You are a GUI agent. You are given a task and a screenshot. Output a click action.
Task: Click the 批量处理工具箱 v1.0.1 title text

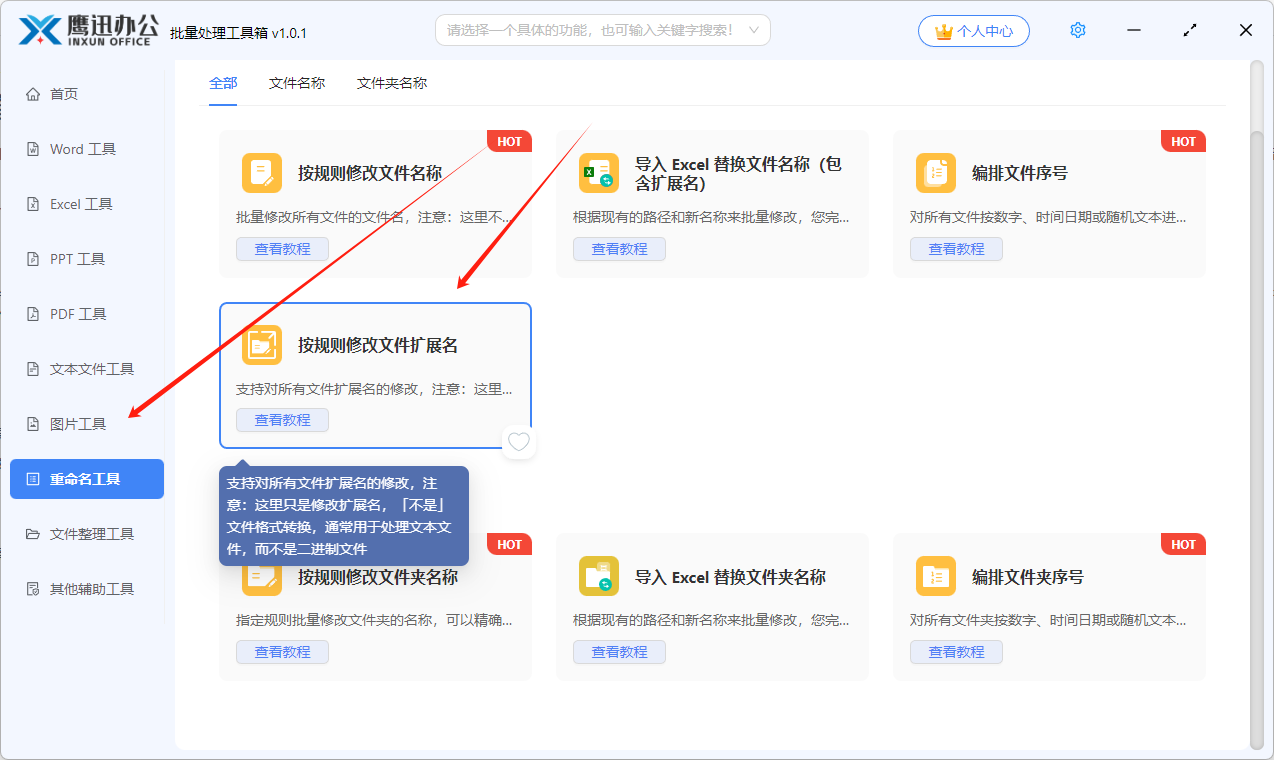click(x=238, y=33)
